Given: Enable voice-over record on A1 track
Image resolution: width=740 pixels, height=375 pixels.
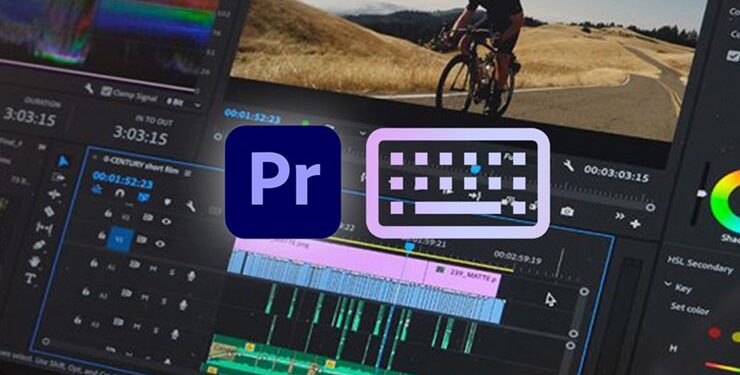Looking at the screenshot, I should tap(191, 275).
